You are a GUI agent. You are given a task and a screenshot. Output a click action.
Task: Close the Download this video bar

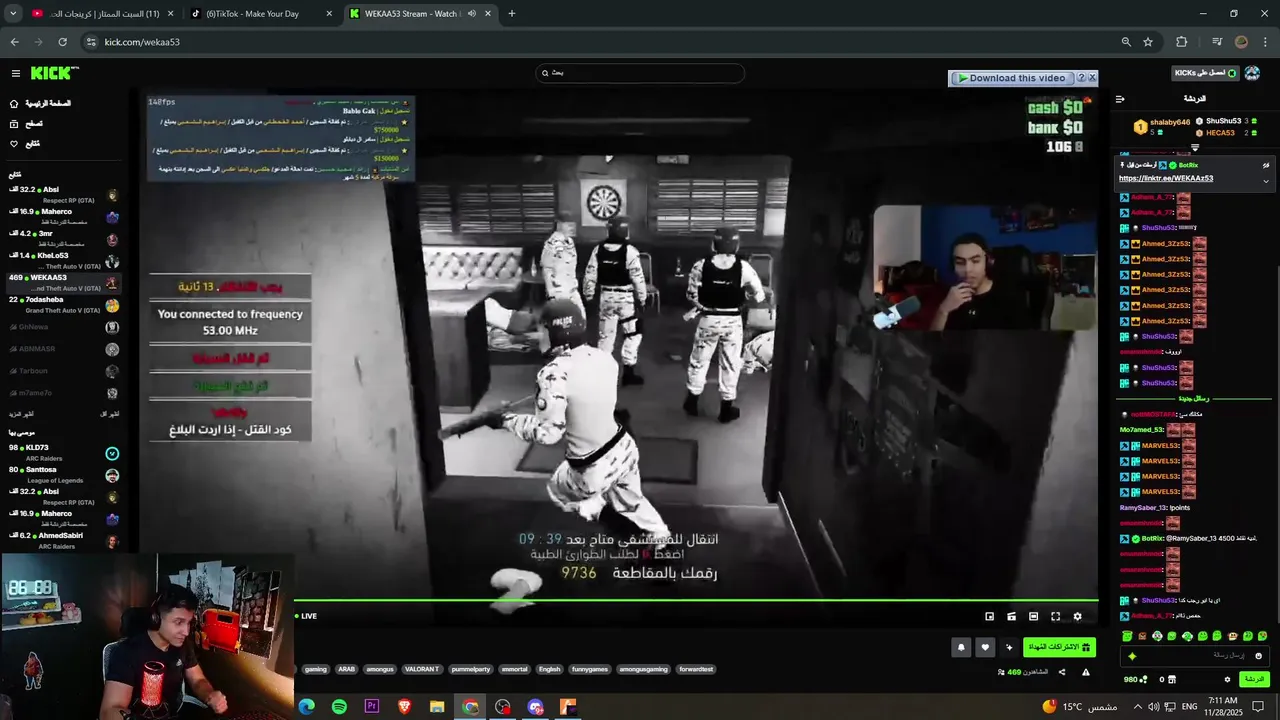pos(1092,78)
